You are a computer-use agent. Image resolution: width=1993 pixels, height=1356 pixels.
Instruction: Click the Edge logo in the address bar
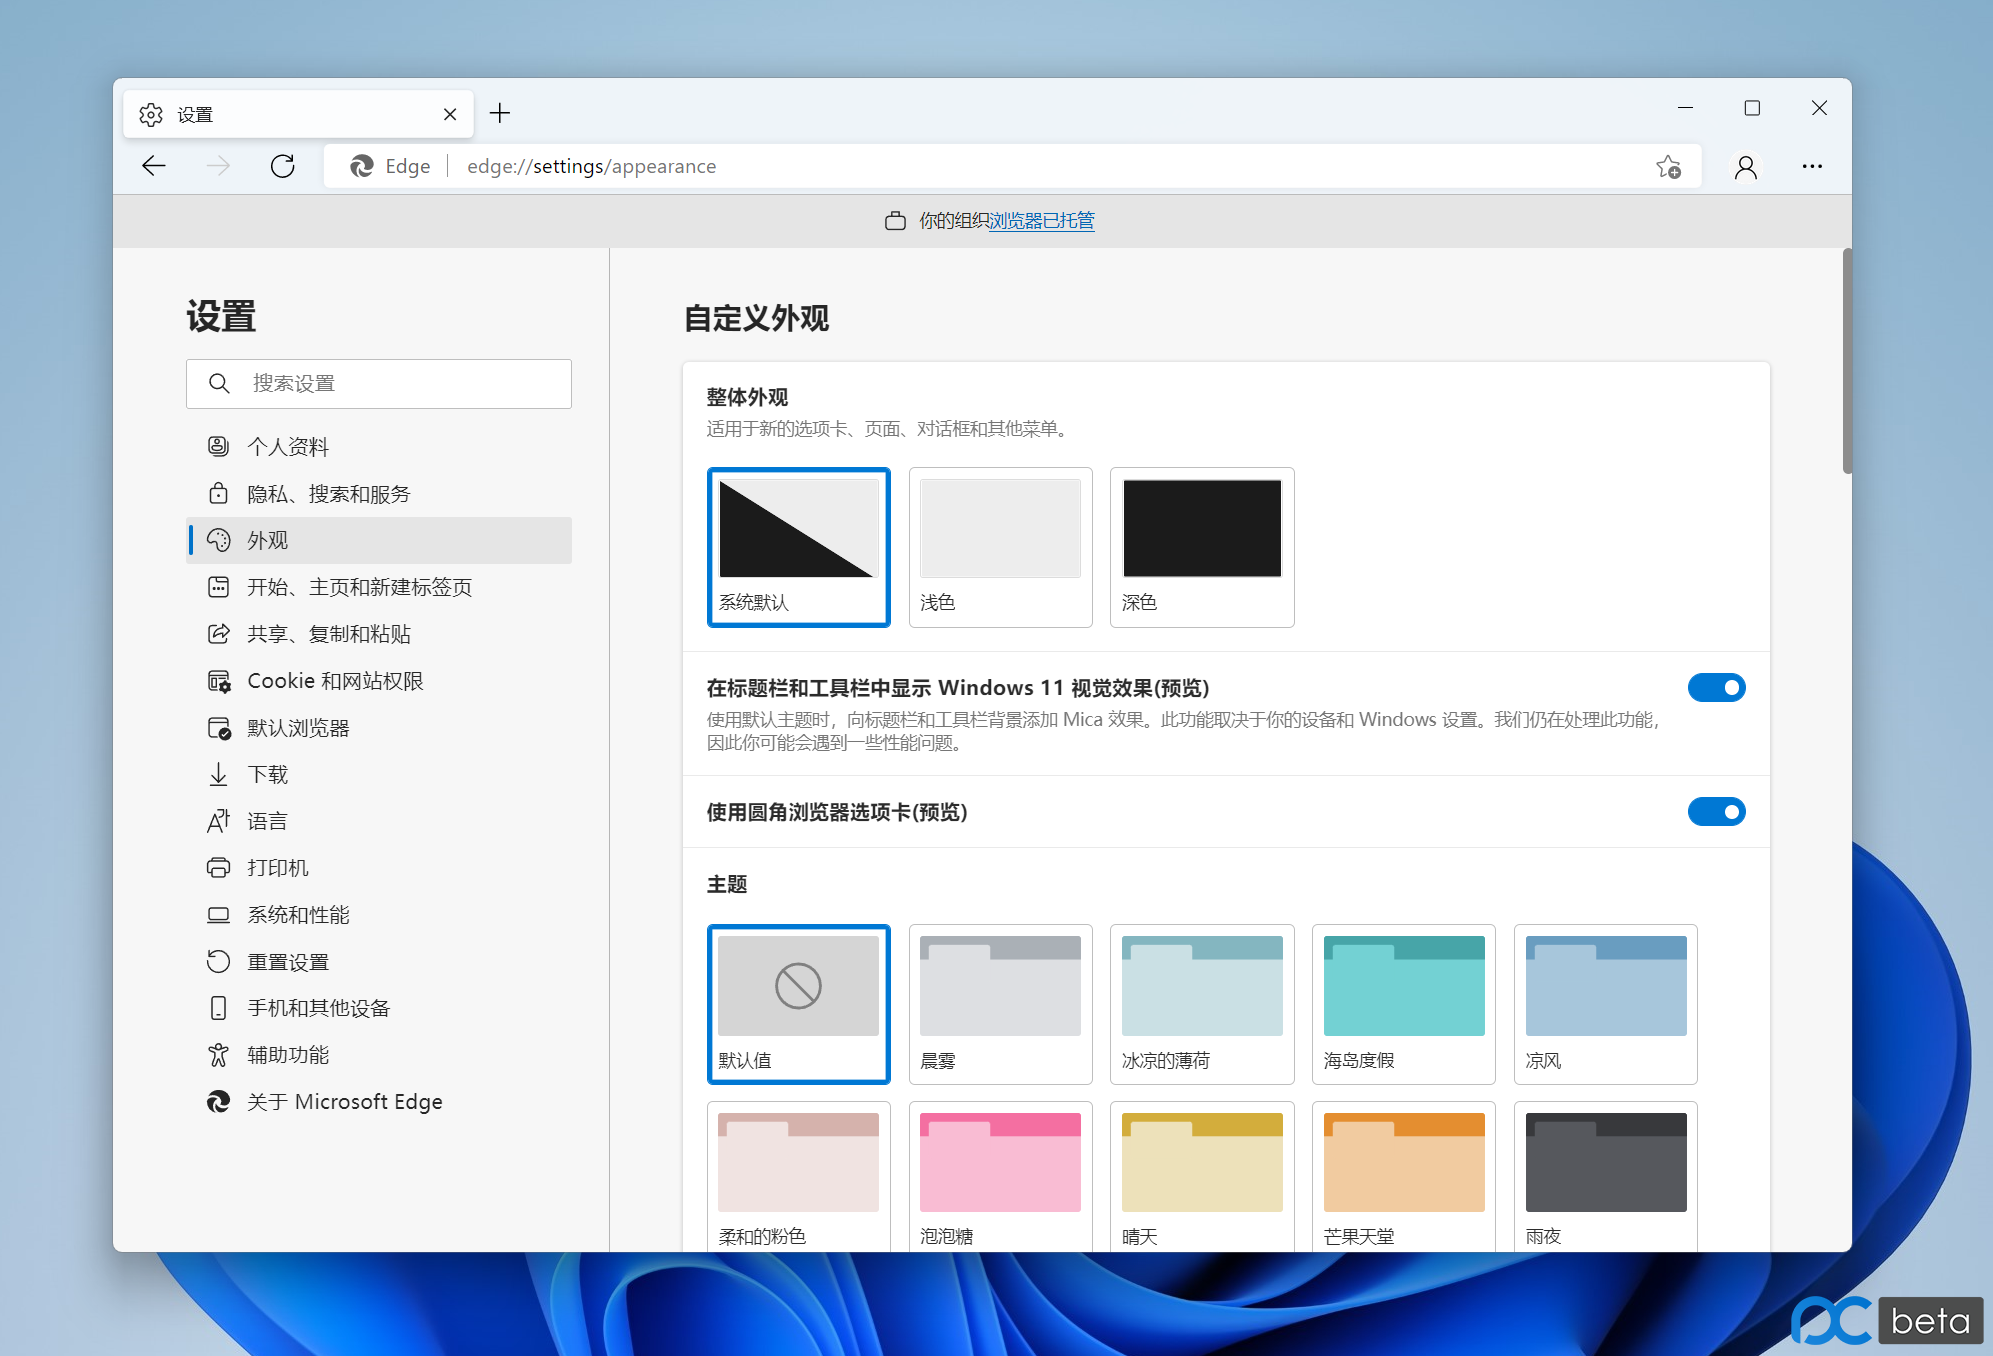362,166
